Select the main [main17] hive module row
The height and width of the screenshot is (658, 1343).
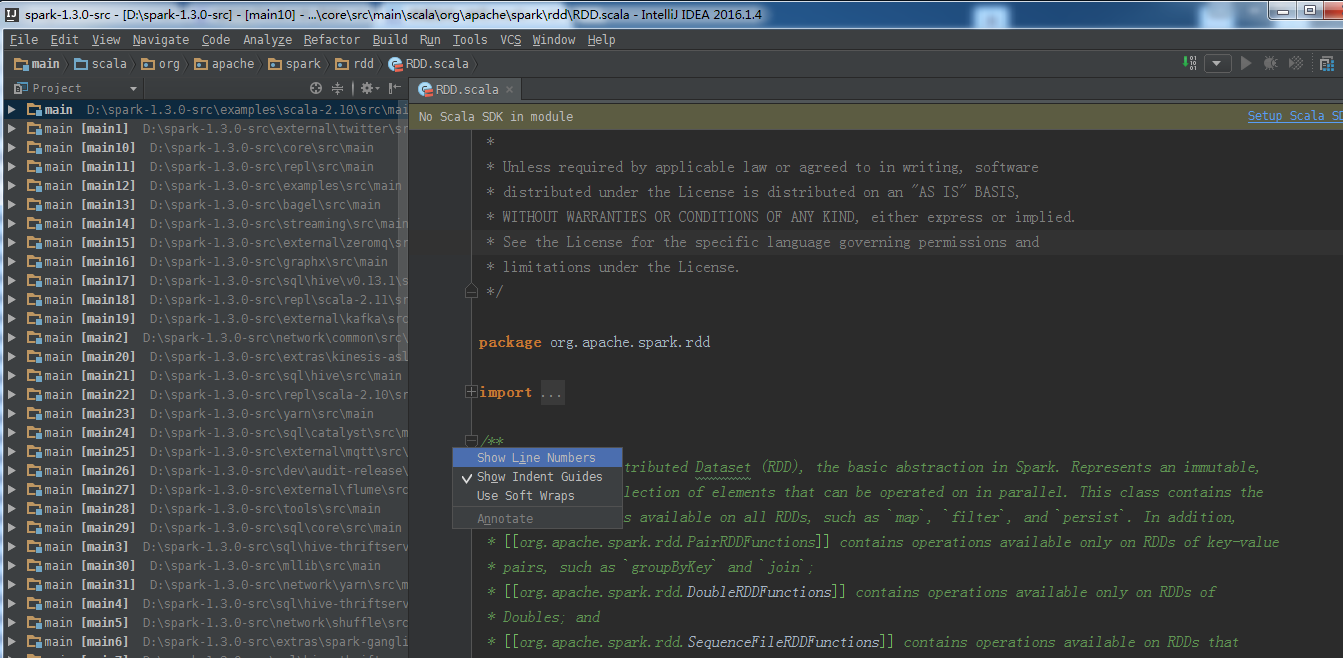tap(204, 281)
